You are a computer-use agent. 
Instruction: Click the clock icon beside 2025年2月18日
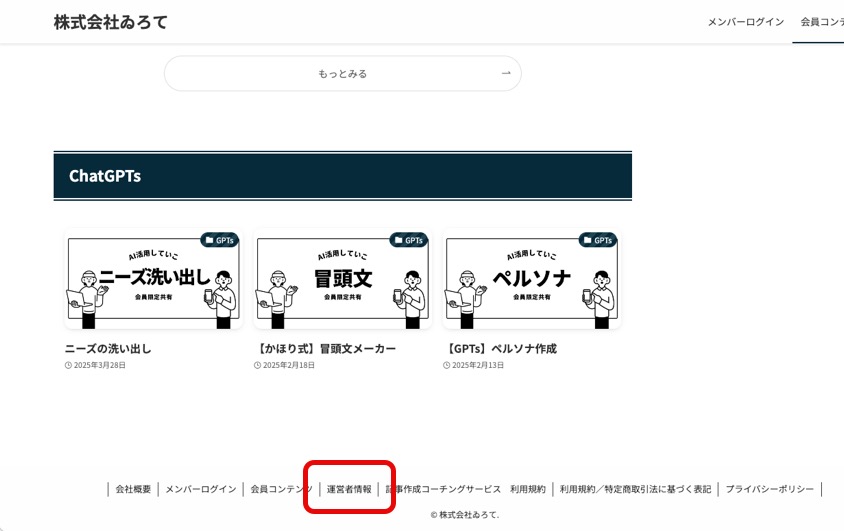(x=257, y=366)
